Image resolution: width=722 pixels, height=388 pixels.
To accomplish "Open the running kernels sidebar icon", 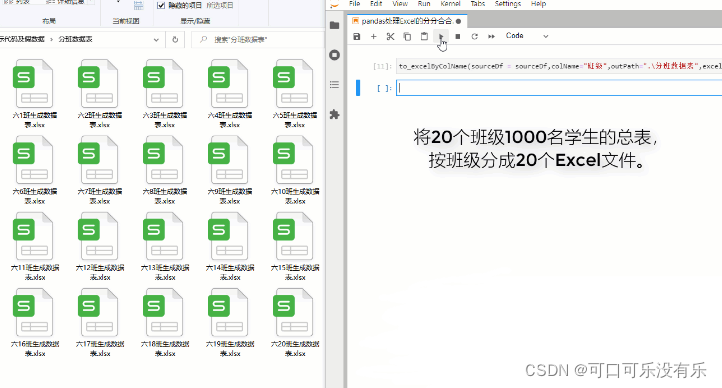I will coord(335,55).
